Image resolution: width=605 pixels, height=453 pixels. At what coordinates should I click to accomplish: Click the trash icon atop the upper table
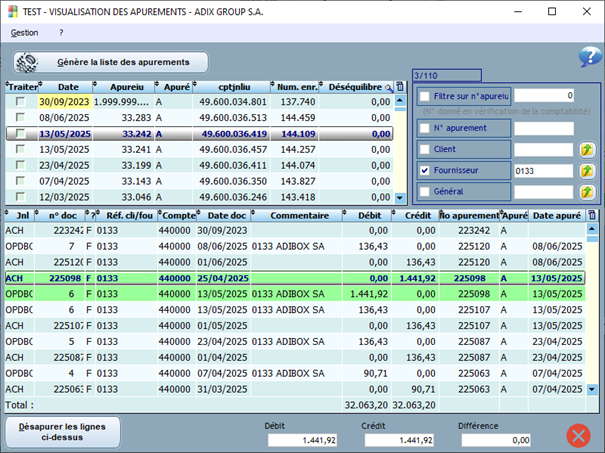point(400,87)
